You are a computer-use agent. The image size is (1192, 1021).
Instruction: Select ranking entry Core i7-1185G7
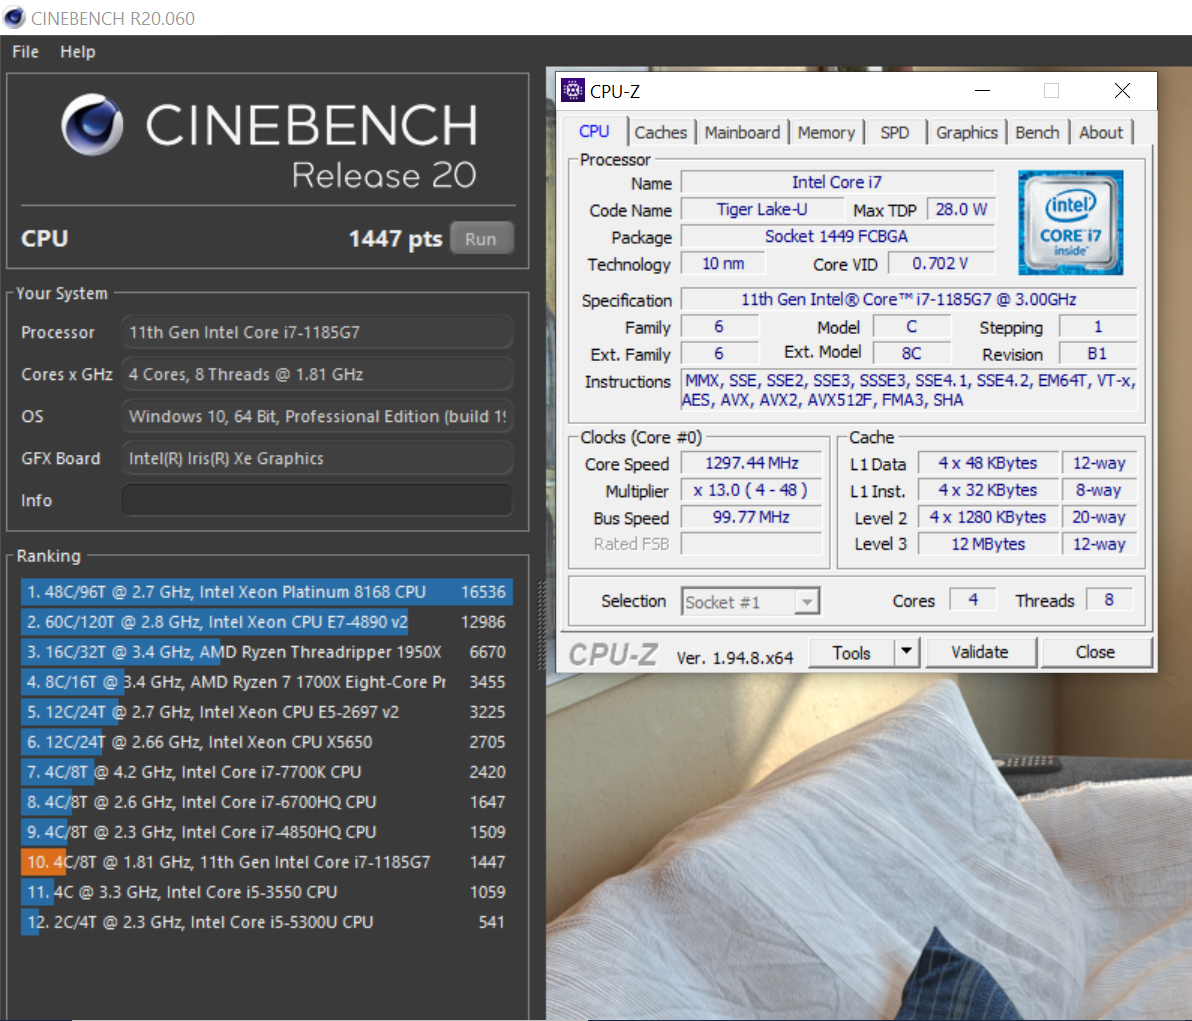click(266, 862)
